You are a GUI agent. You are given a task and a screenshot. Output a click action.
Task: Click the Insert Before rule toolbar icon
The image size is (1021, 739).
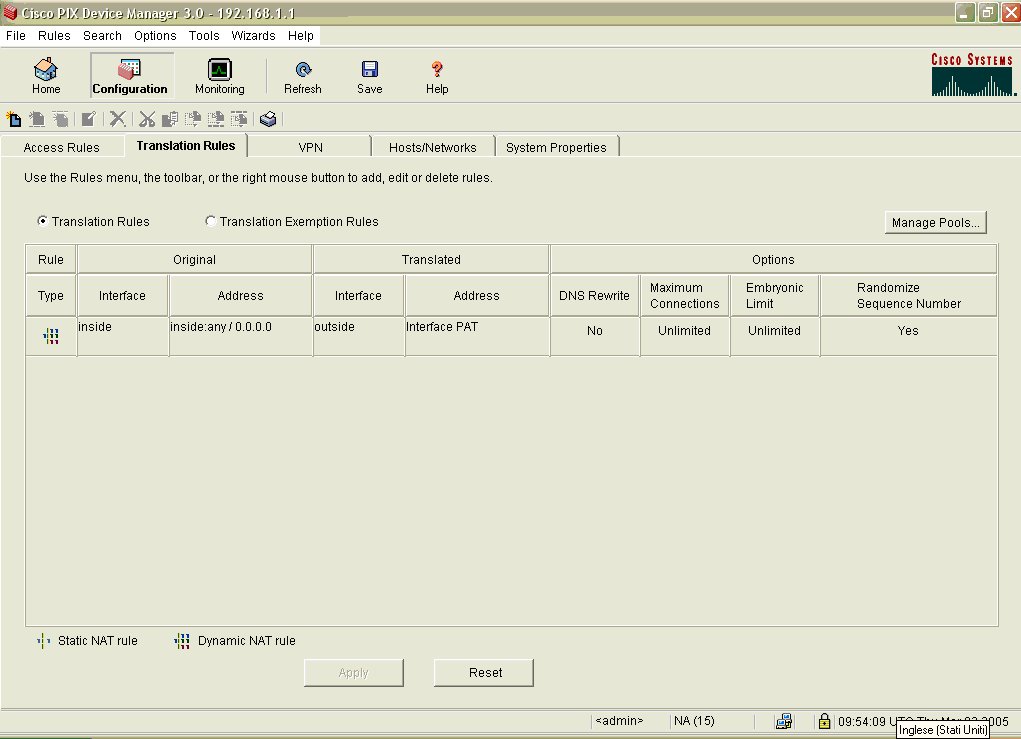coord(37,119)
